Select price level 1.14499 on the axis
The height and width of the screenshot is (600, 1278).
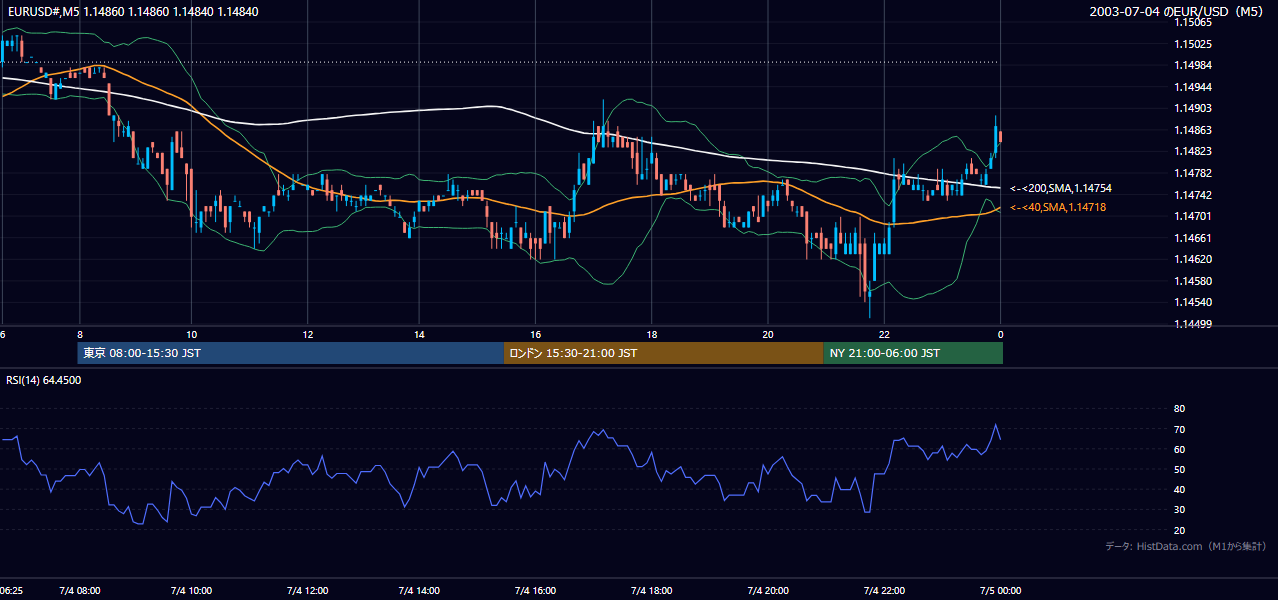(x=1192, y=324)
